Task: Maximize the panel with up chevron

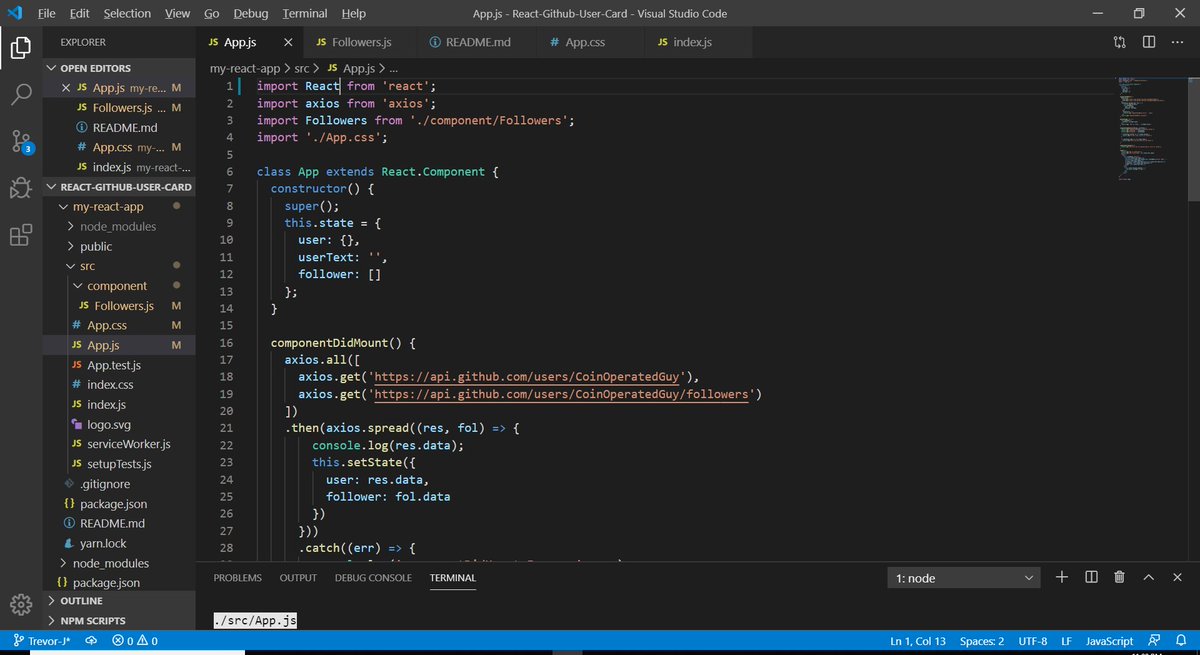Action: [x=1149, y=577]
